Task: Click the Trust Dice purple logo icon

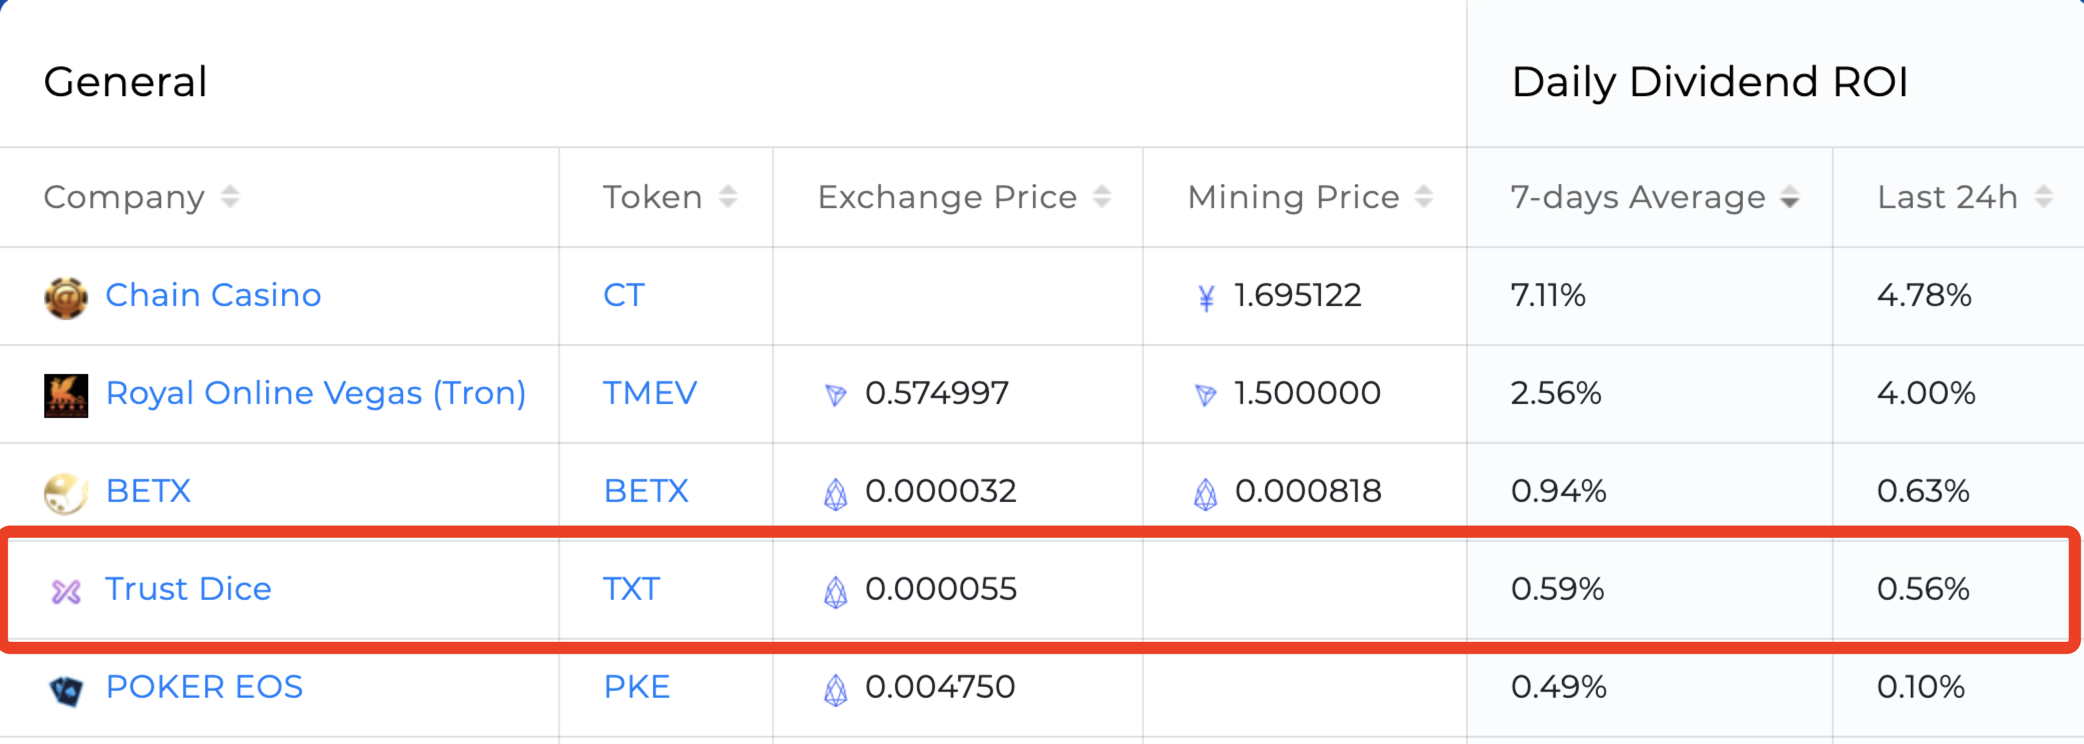Action: [x=66, y=591]
